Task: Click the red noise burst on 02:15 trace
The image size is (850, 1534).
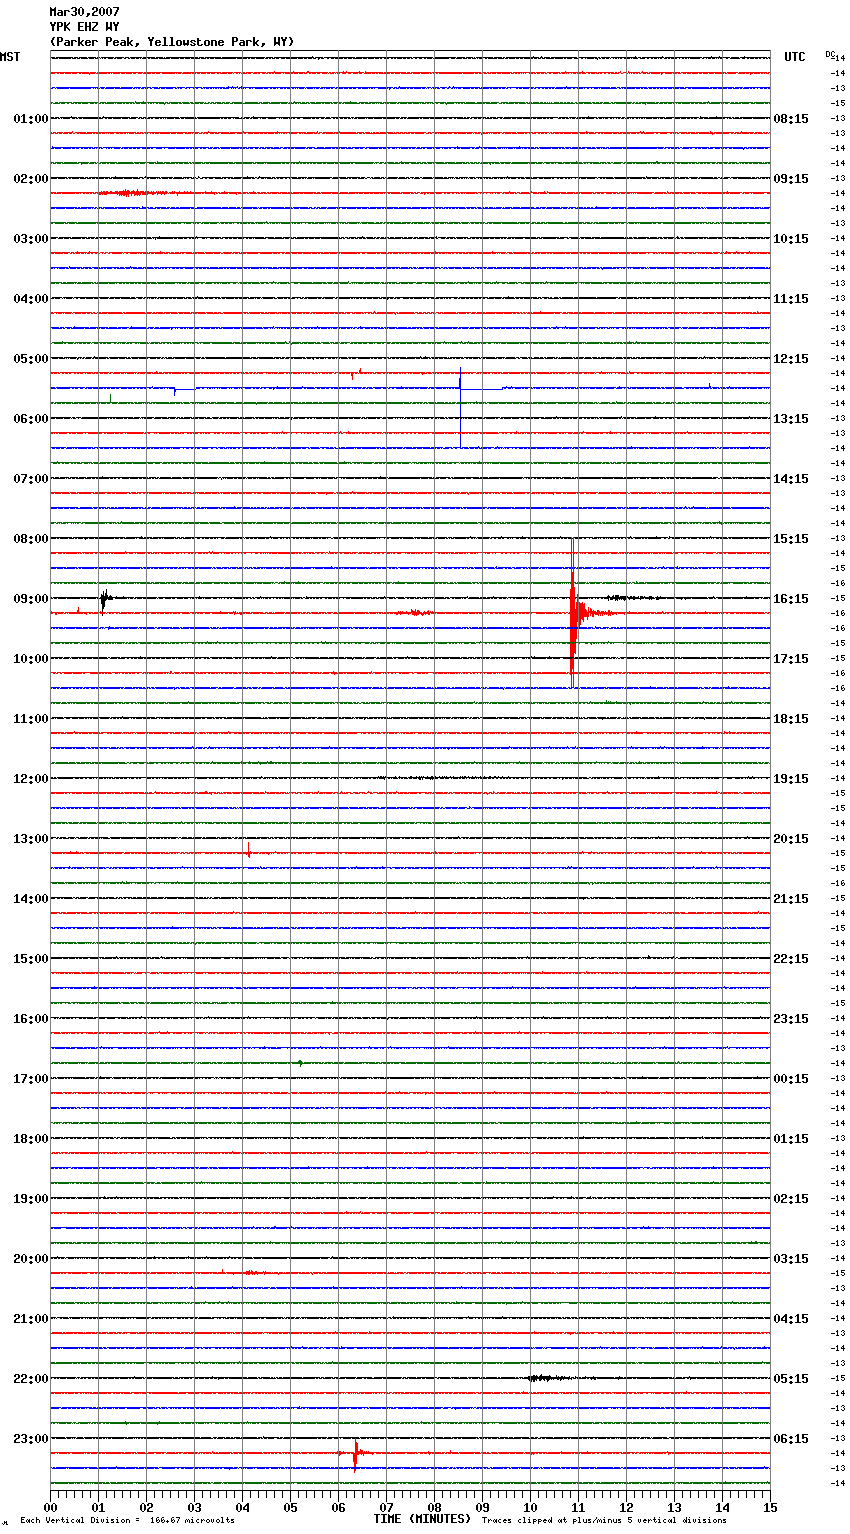Action: [130, 193]
